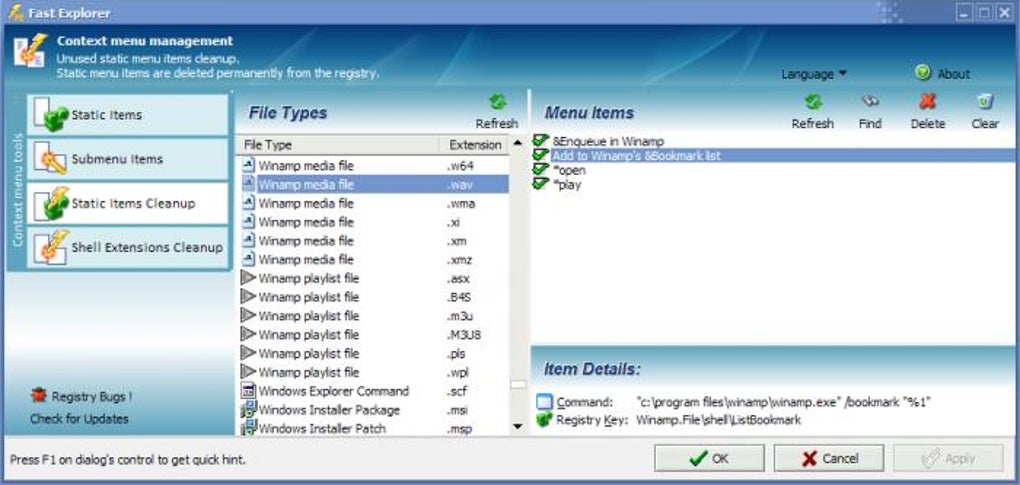Select the Winamp playlist file .asx row

coord(373,279)
